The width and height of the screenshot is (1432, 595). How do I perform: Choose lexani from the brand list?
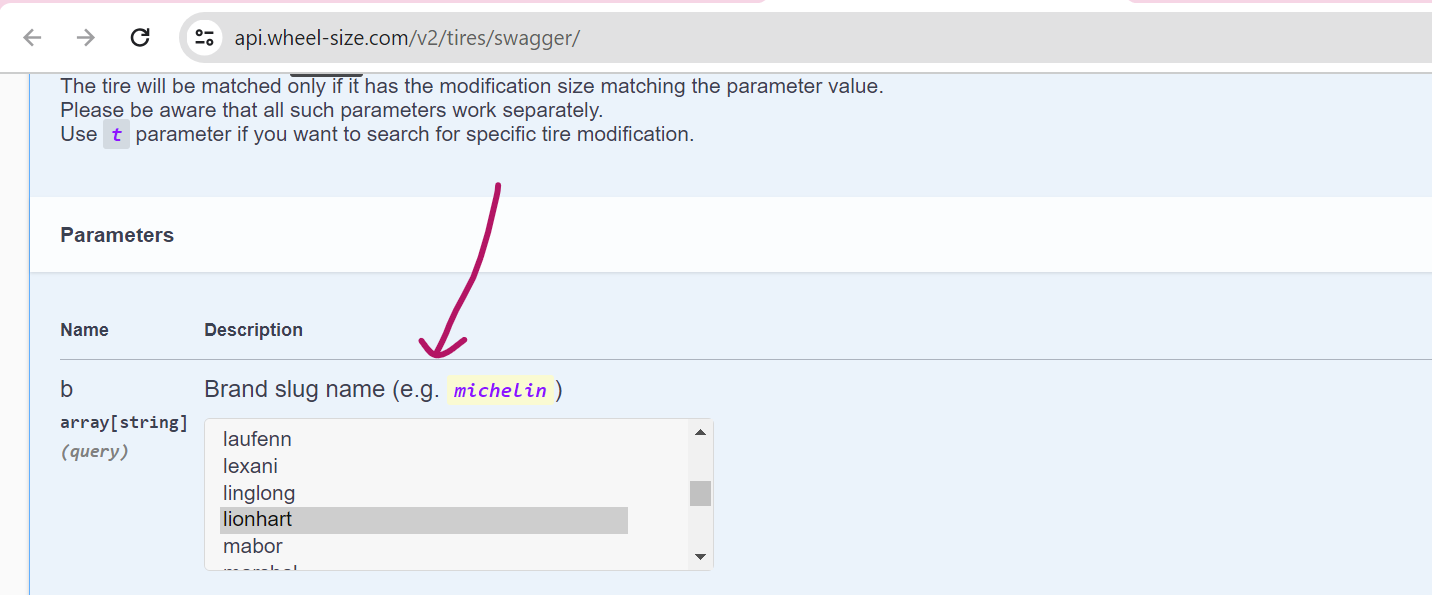click(250, 466)
